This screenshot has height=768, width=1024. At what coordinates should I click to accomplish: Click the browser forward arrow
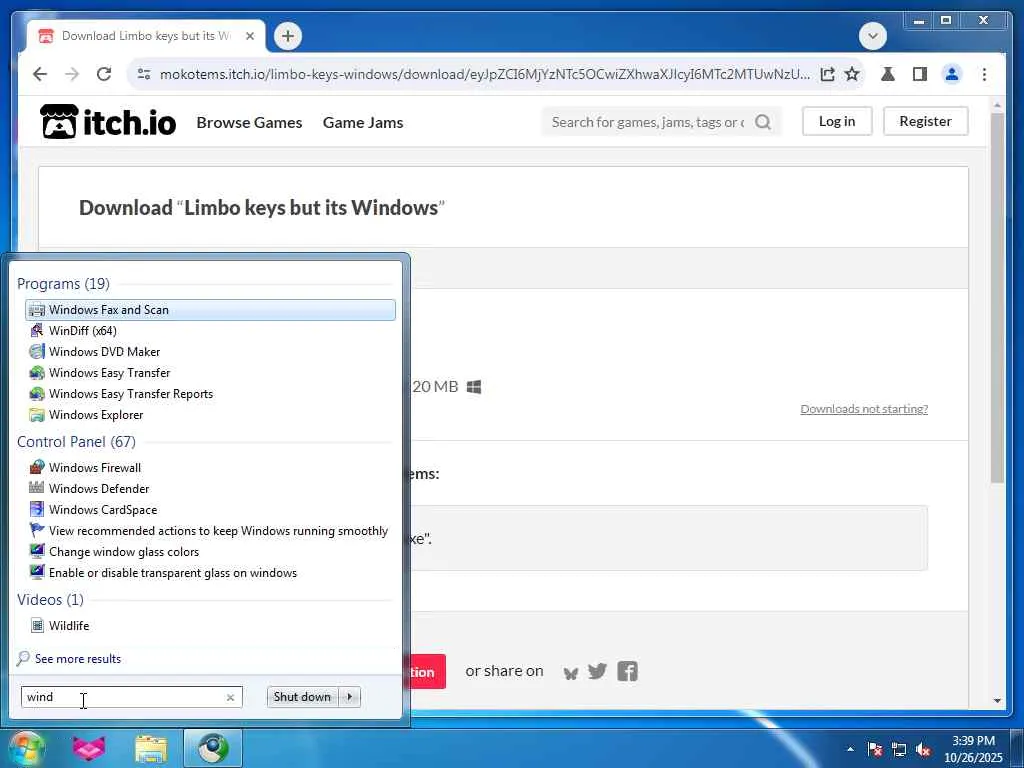72,74
